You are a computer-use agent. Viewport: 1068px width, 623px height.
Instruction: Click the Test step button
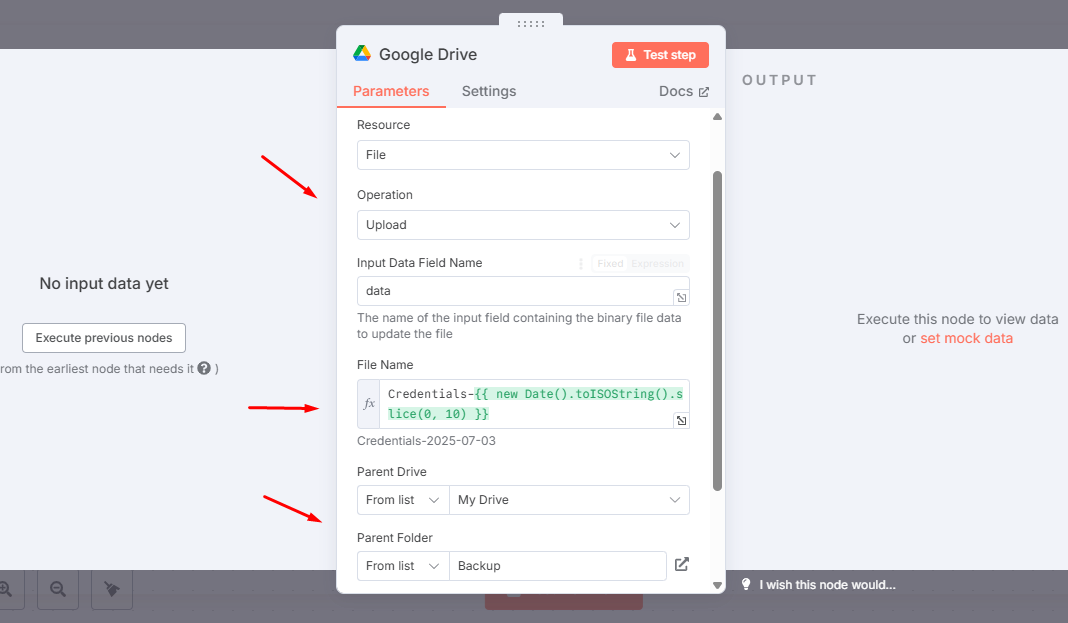(660, 55)
